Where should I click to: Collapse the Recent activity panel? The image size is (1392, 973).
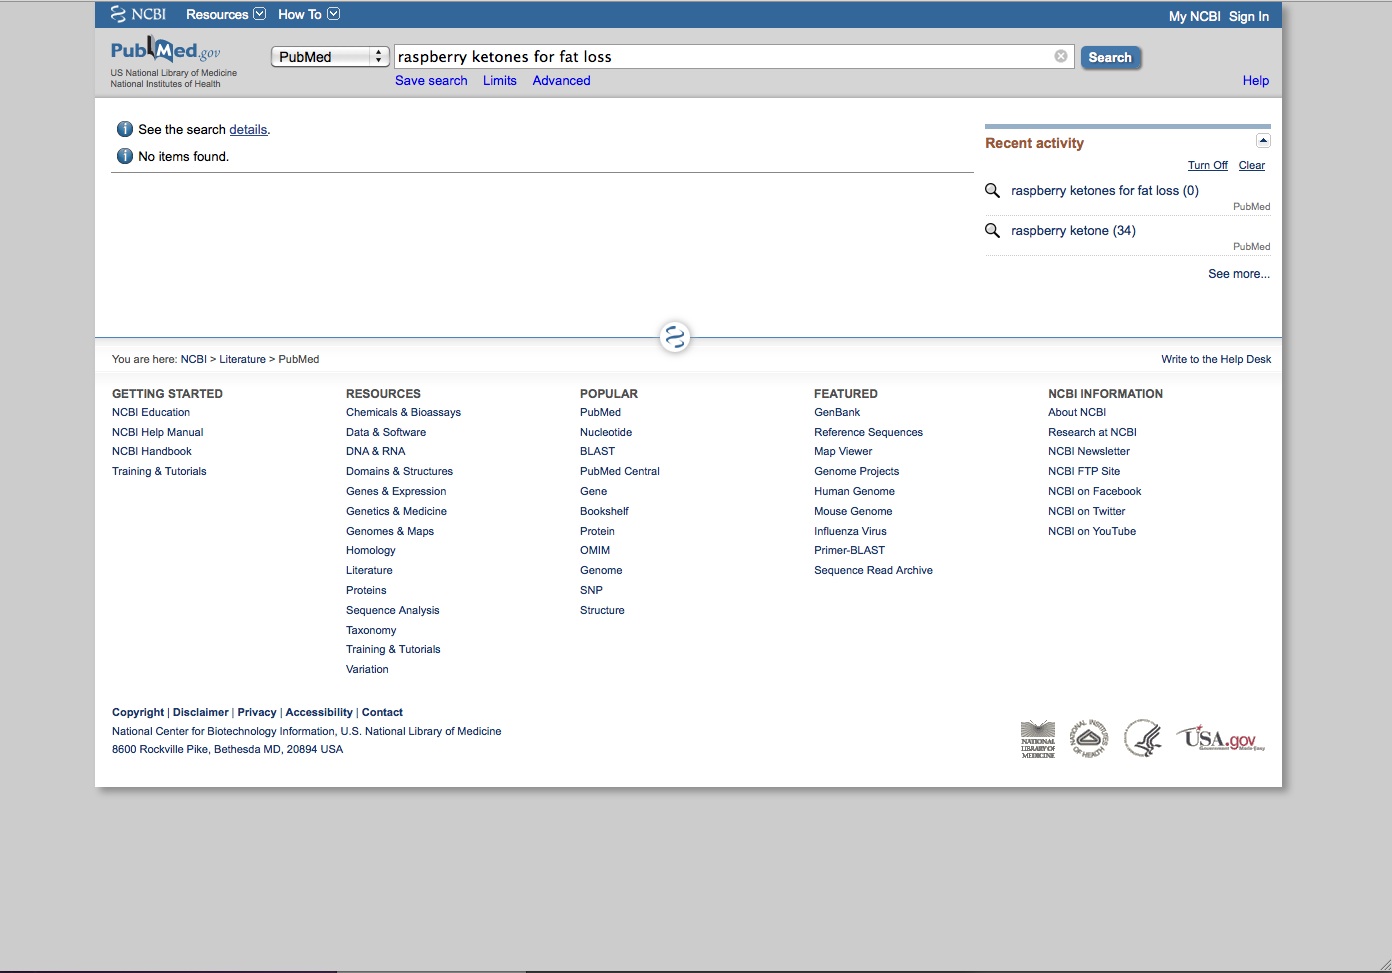[1263, 141]
